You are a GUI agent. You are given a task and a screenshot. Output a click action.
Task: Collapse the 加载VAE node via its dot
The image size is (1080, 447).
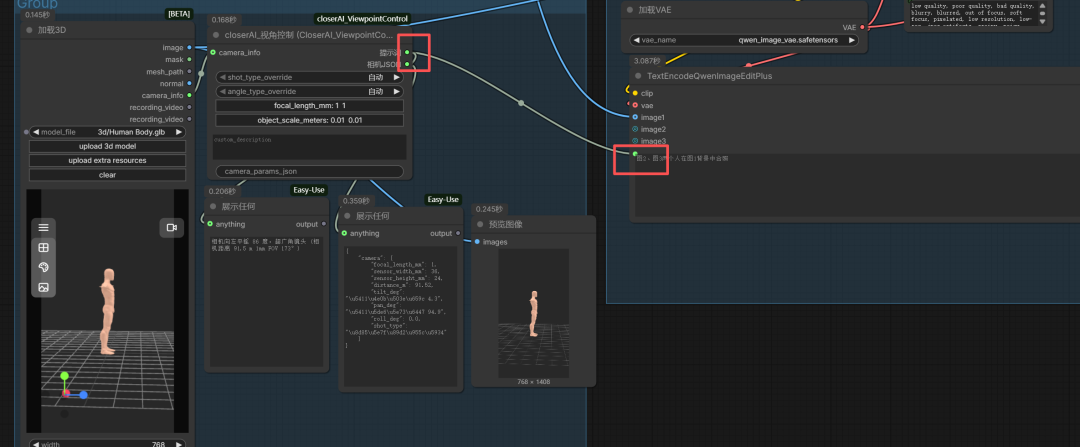click(630, 10)
